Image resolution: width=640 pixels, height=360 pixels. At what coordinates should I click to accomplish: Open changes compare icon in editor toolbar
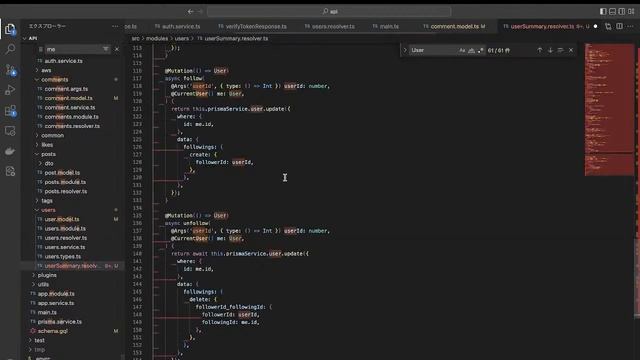click(608, 26)
